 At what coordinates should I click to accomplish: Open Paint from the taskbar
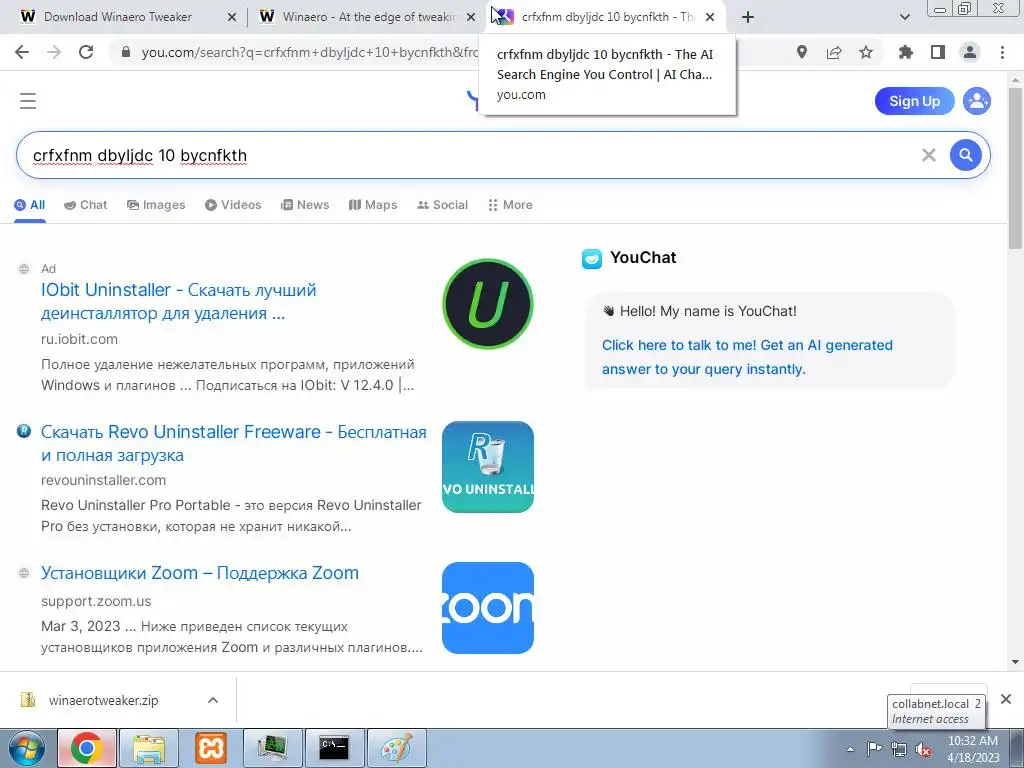[x=396, y=748]
